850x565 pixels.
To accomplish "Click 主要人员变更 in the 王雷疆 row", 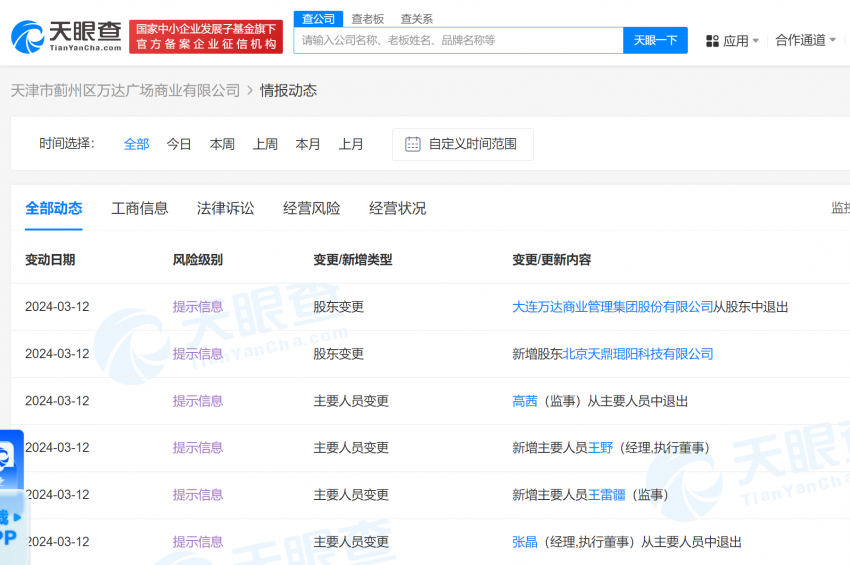I will [x=351, y=495].
